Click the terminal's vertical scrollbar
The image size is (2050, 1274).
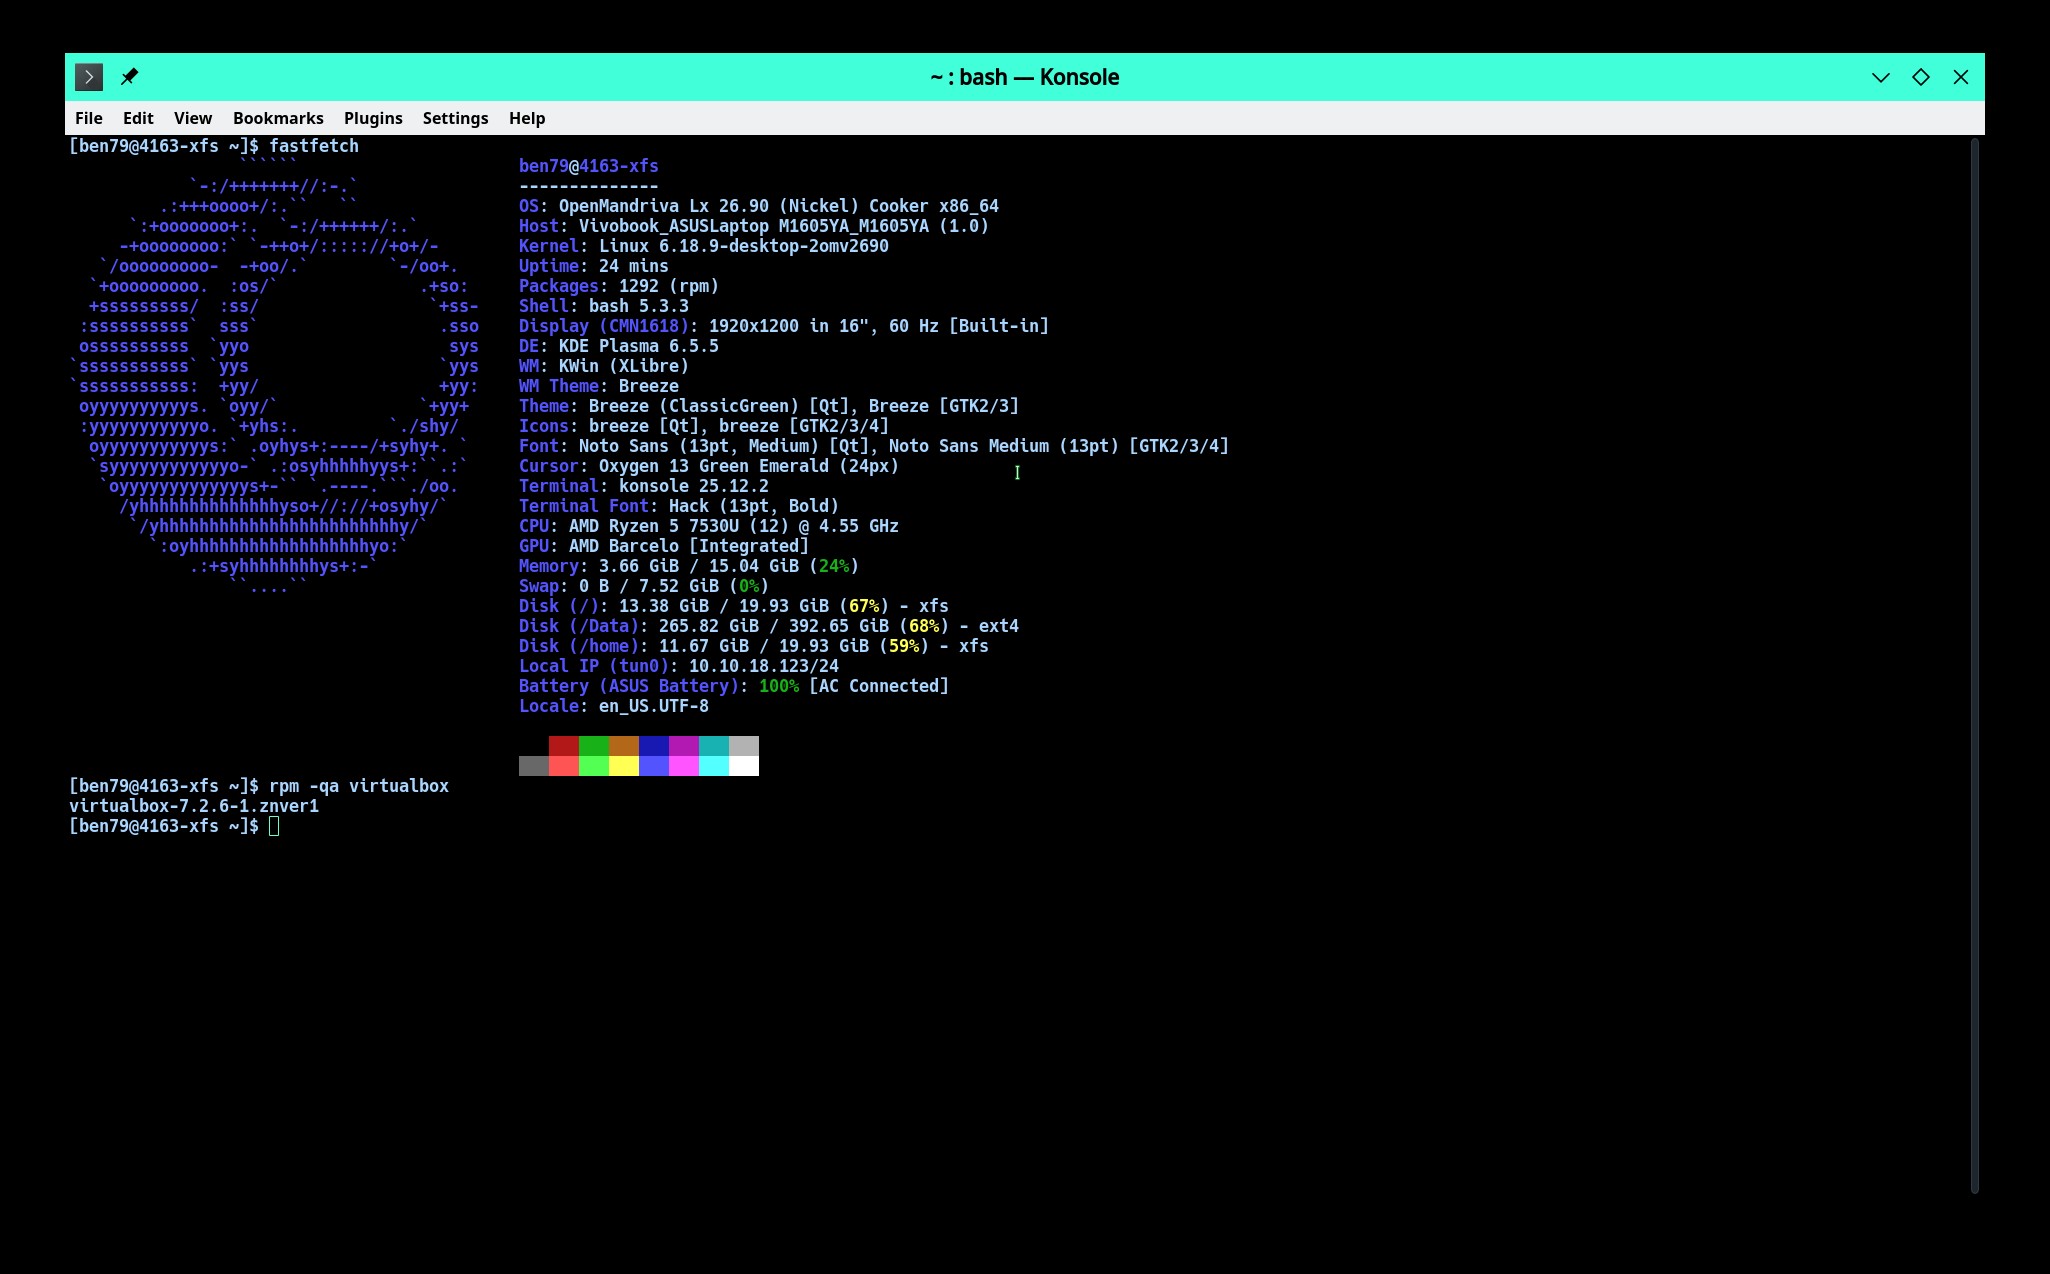pyautogui.click(x=1974, y=665)
